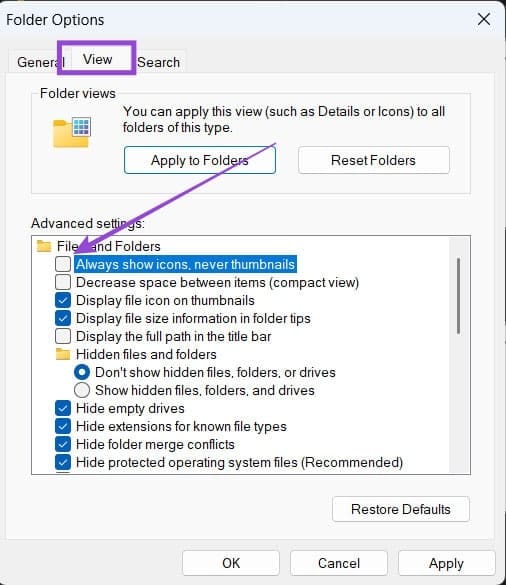Image resolution: width=506 pixels, height=585 pixels.
Task: Click the Hidden files and folders icon
Action: [63, 354]
